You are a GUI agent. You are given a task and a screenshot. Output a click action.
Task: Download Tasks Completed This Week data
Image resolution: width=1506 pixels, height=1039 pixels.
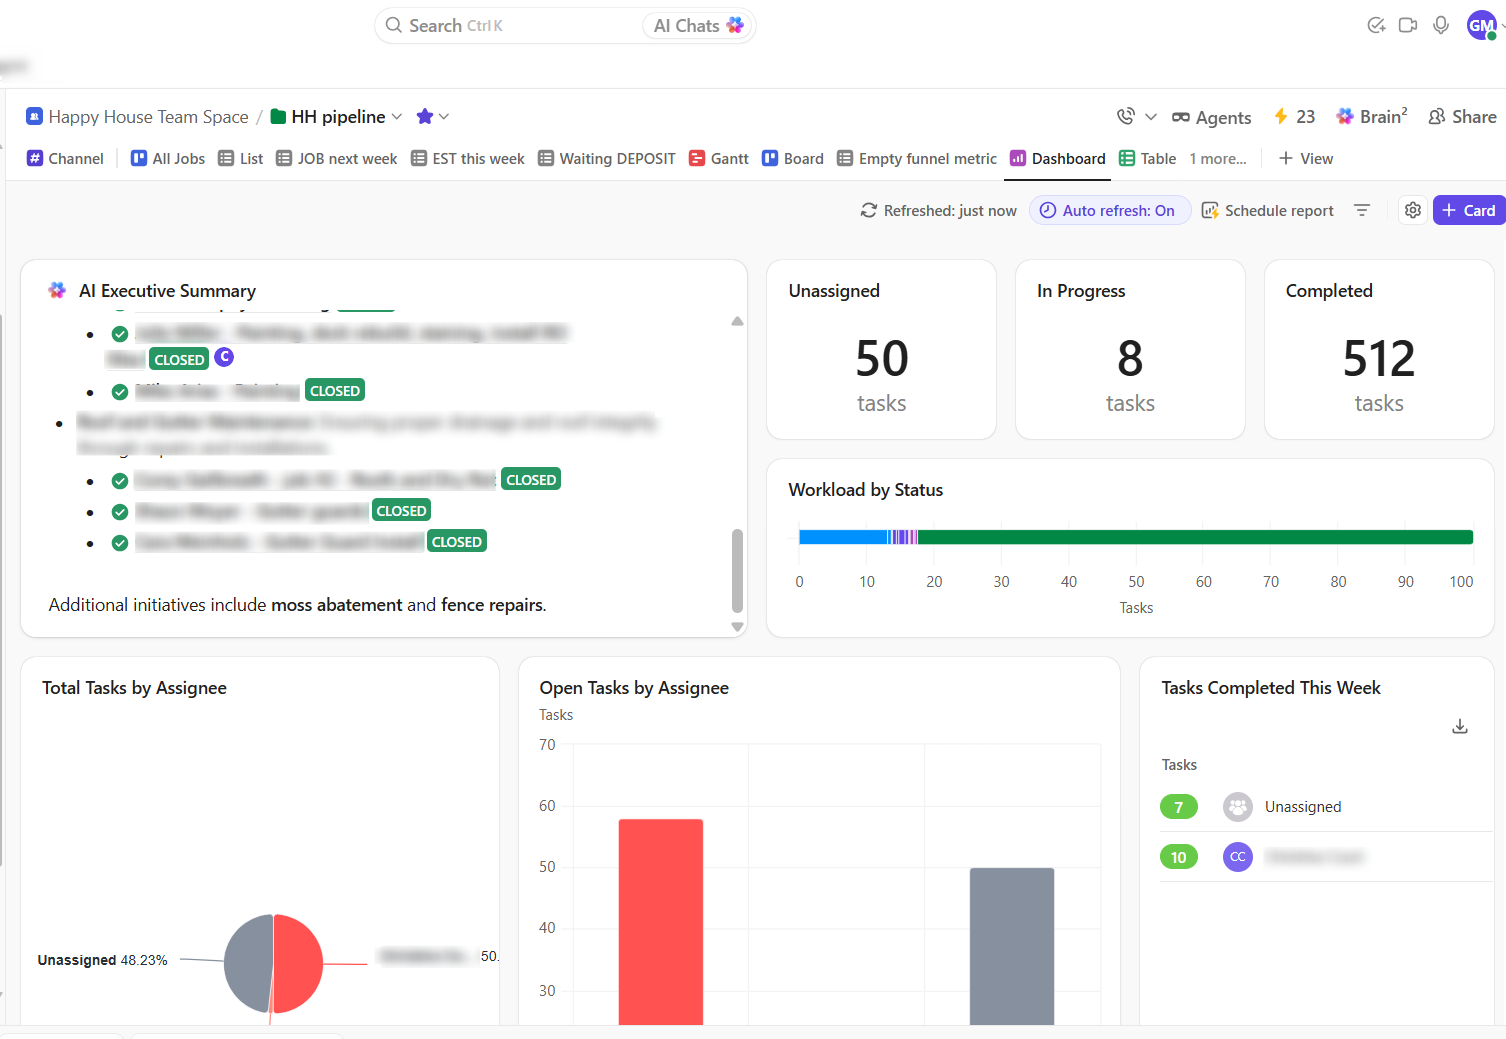[x=1460, y=727]
